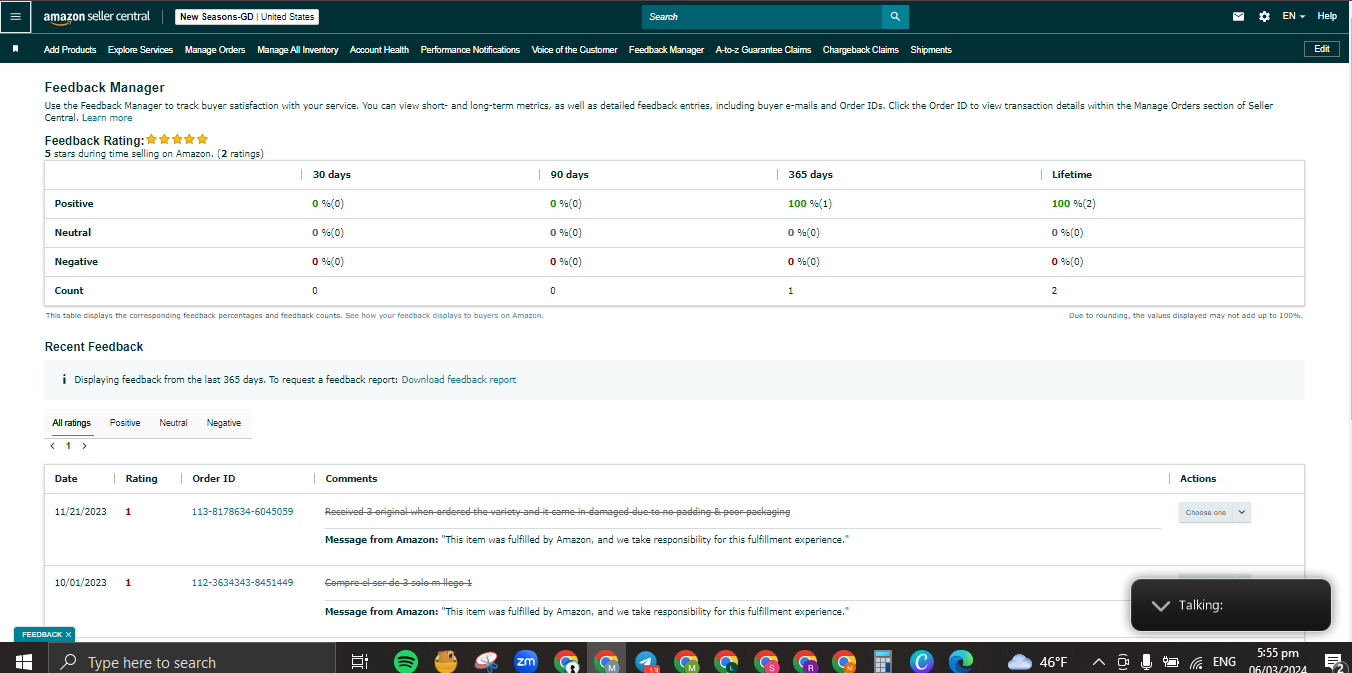Go to the previous feedback page arrow
This screenshot has width=1352, height=673.
point(52,446)
